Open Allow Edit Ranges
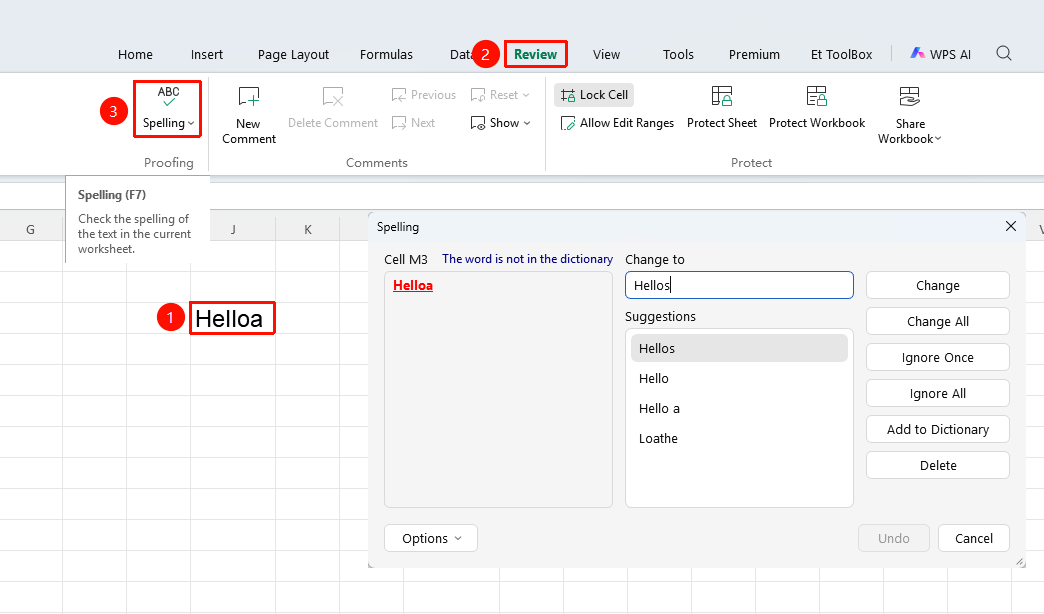 point(617,123)
